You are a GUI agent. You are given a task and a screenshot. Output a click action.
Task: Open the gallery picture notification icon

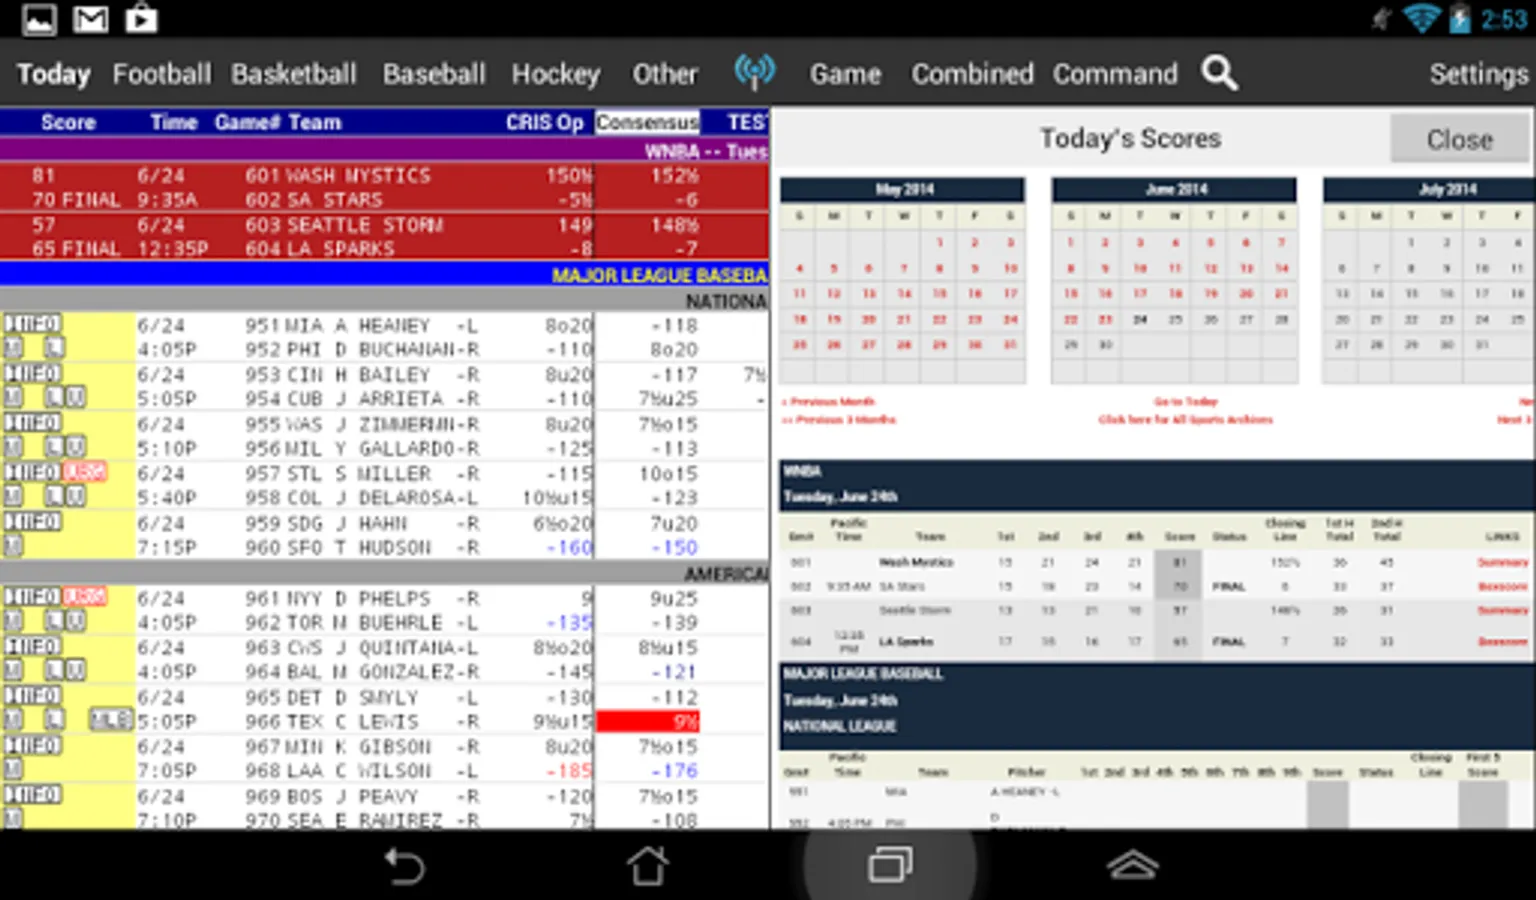39,19
